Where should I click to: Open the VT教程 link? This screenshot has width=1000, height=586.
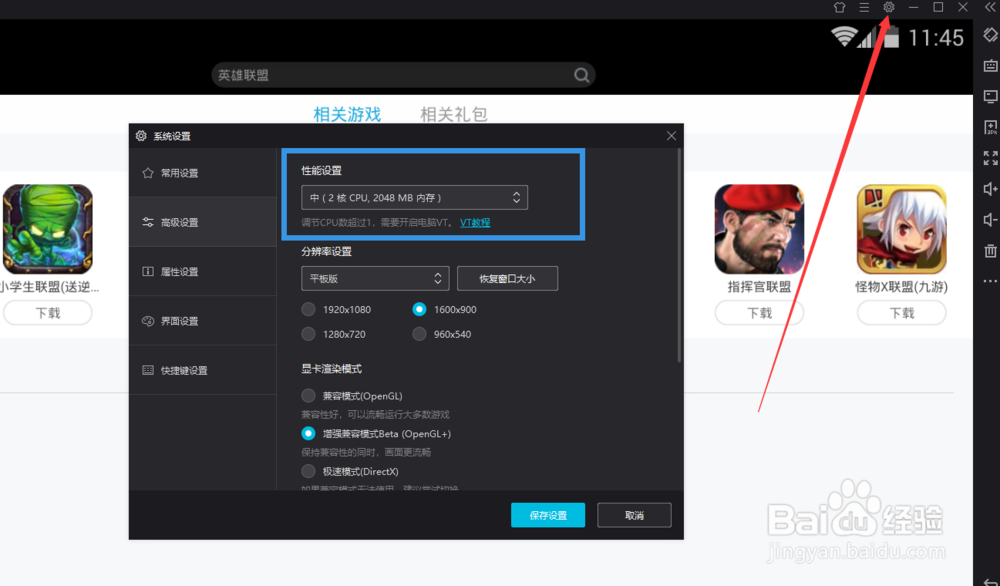(475, 223)
